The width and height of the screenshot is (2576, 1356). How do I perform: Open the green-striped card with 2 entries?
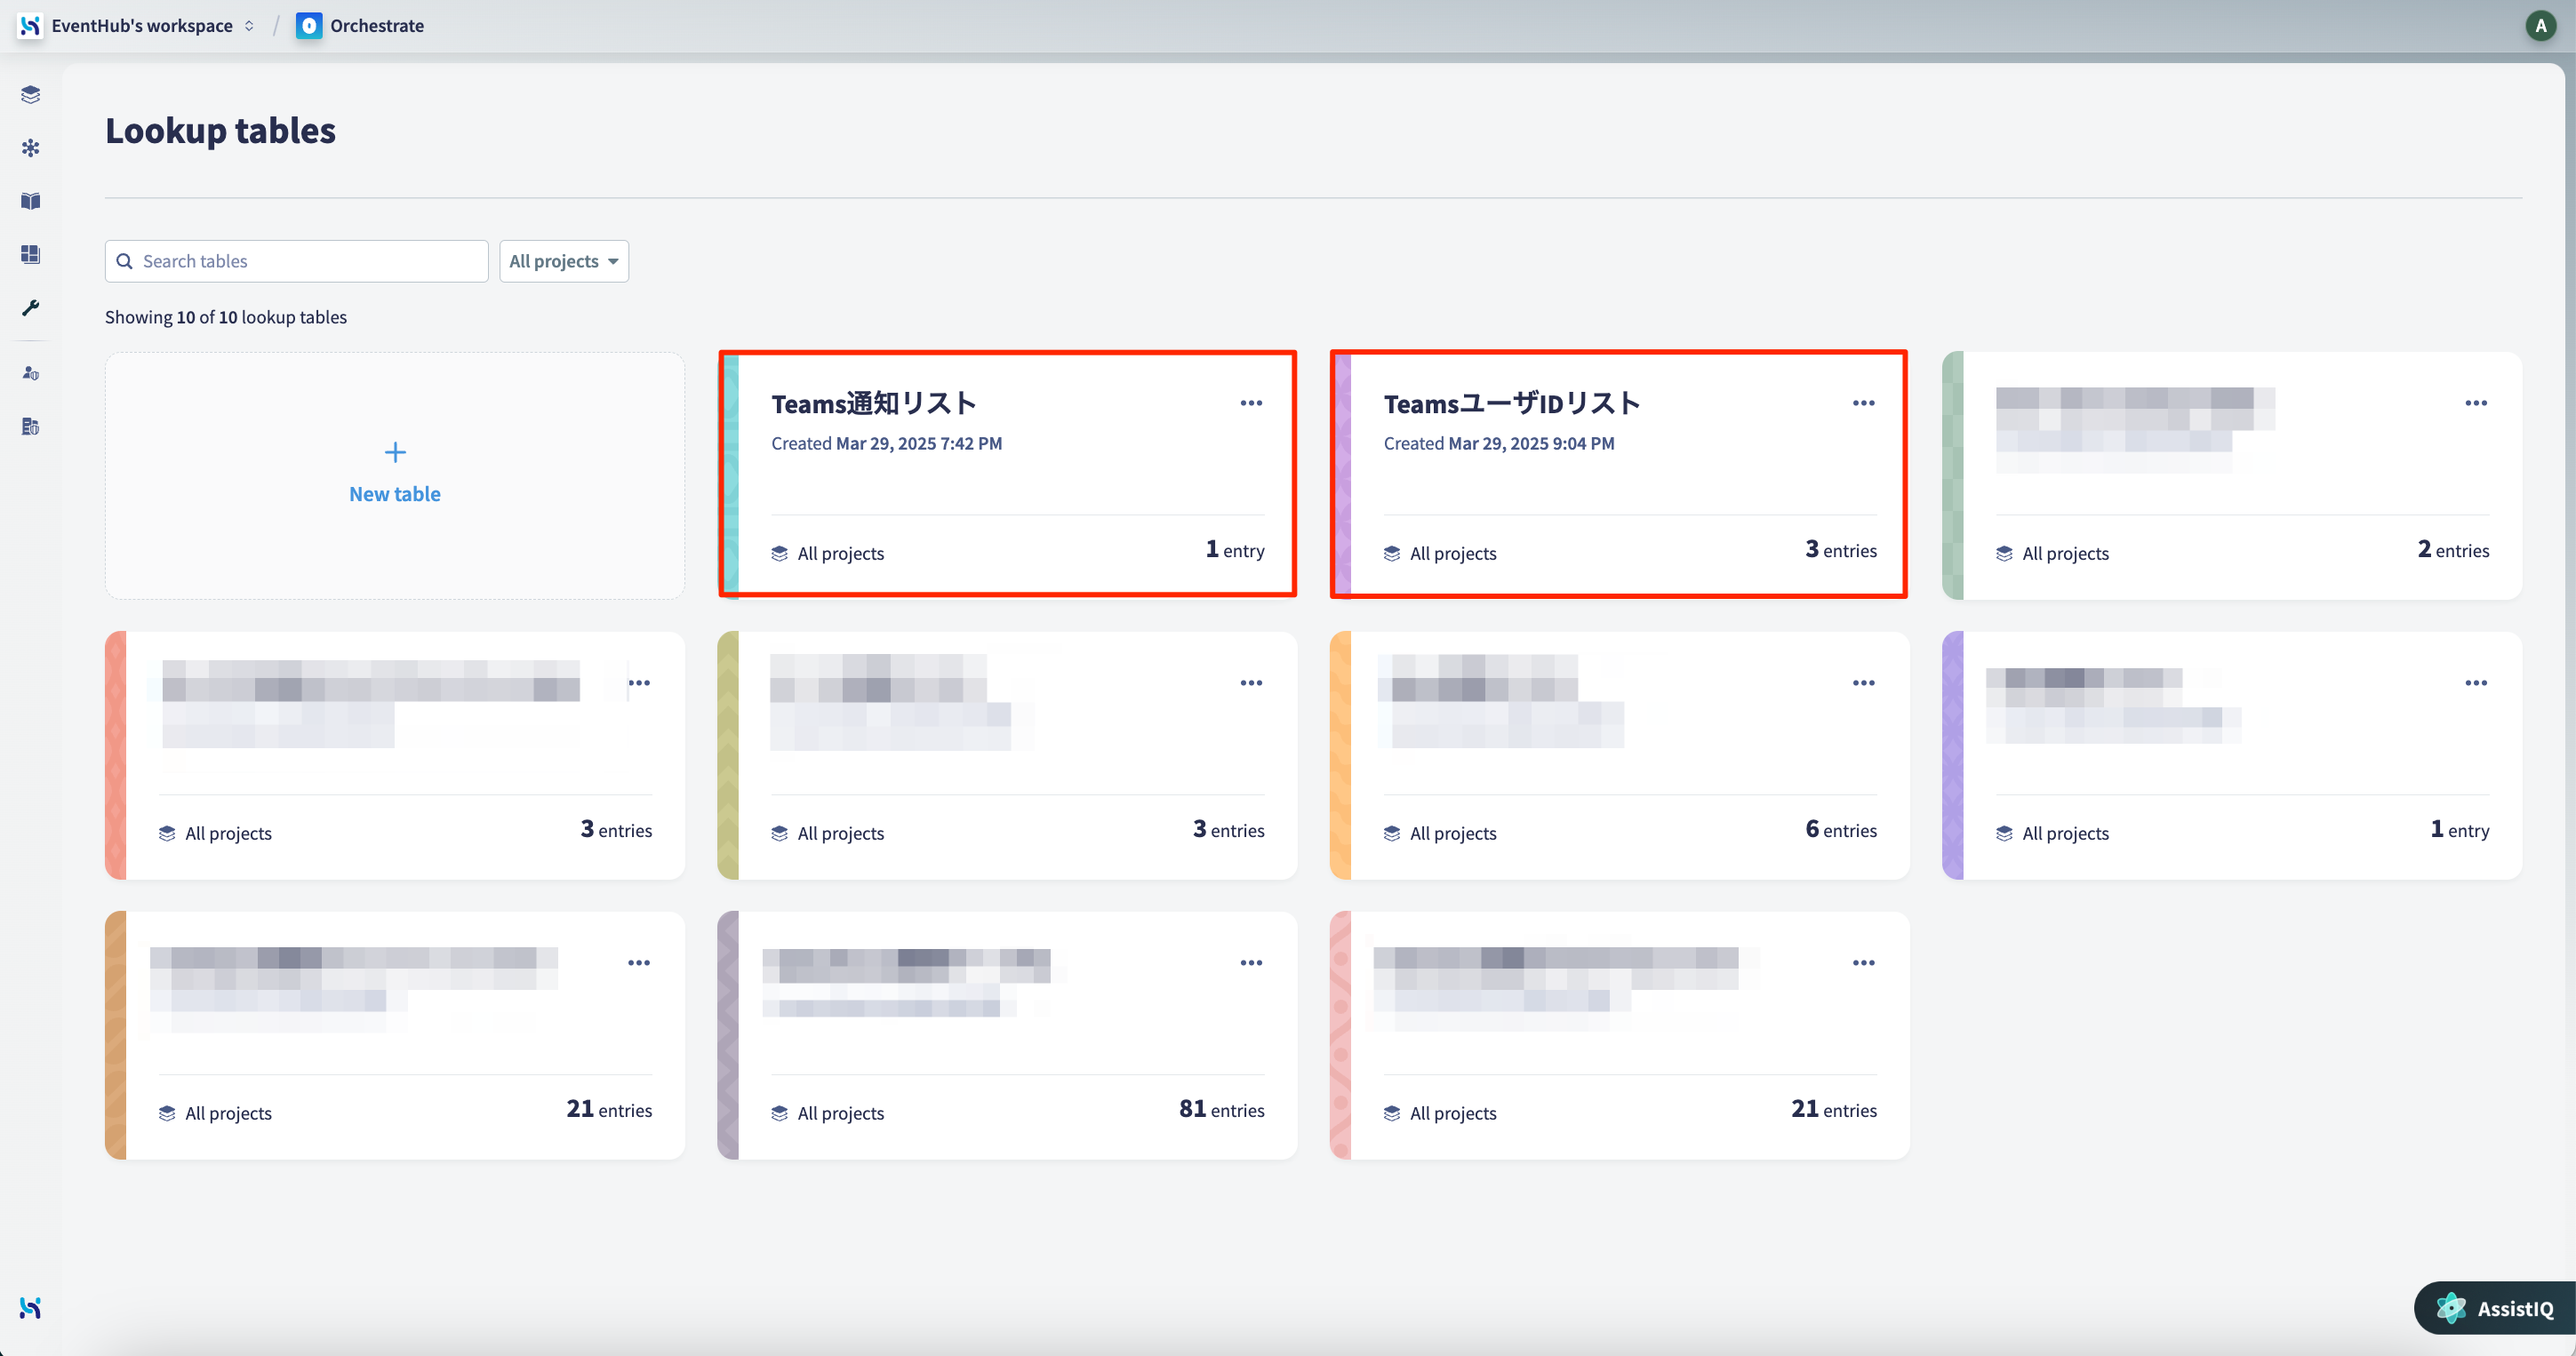coord(2232,476)
